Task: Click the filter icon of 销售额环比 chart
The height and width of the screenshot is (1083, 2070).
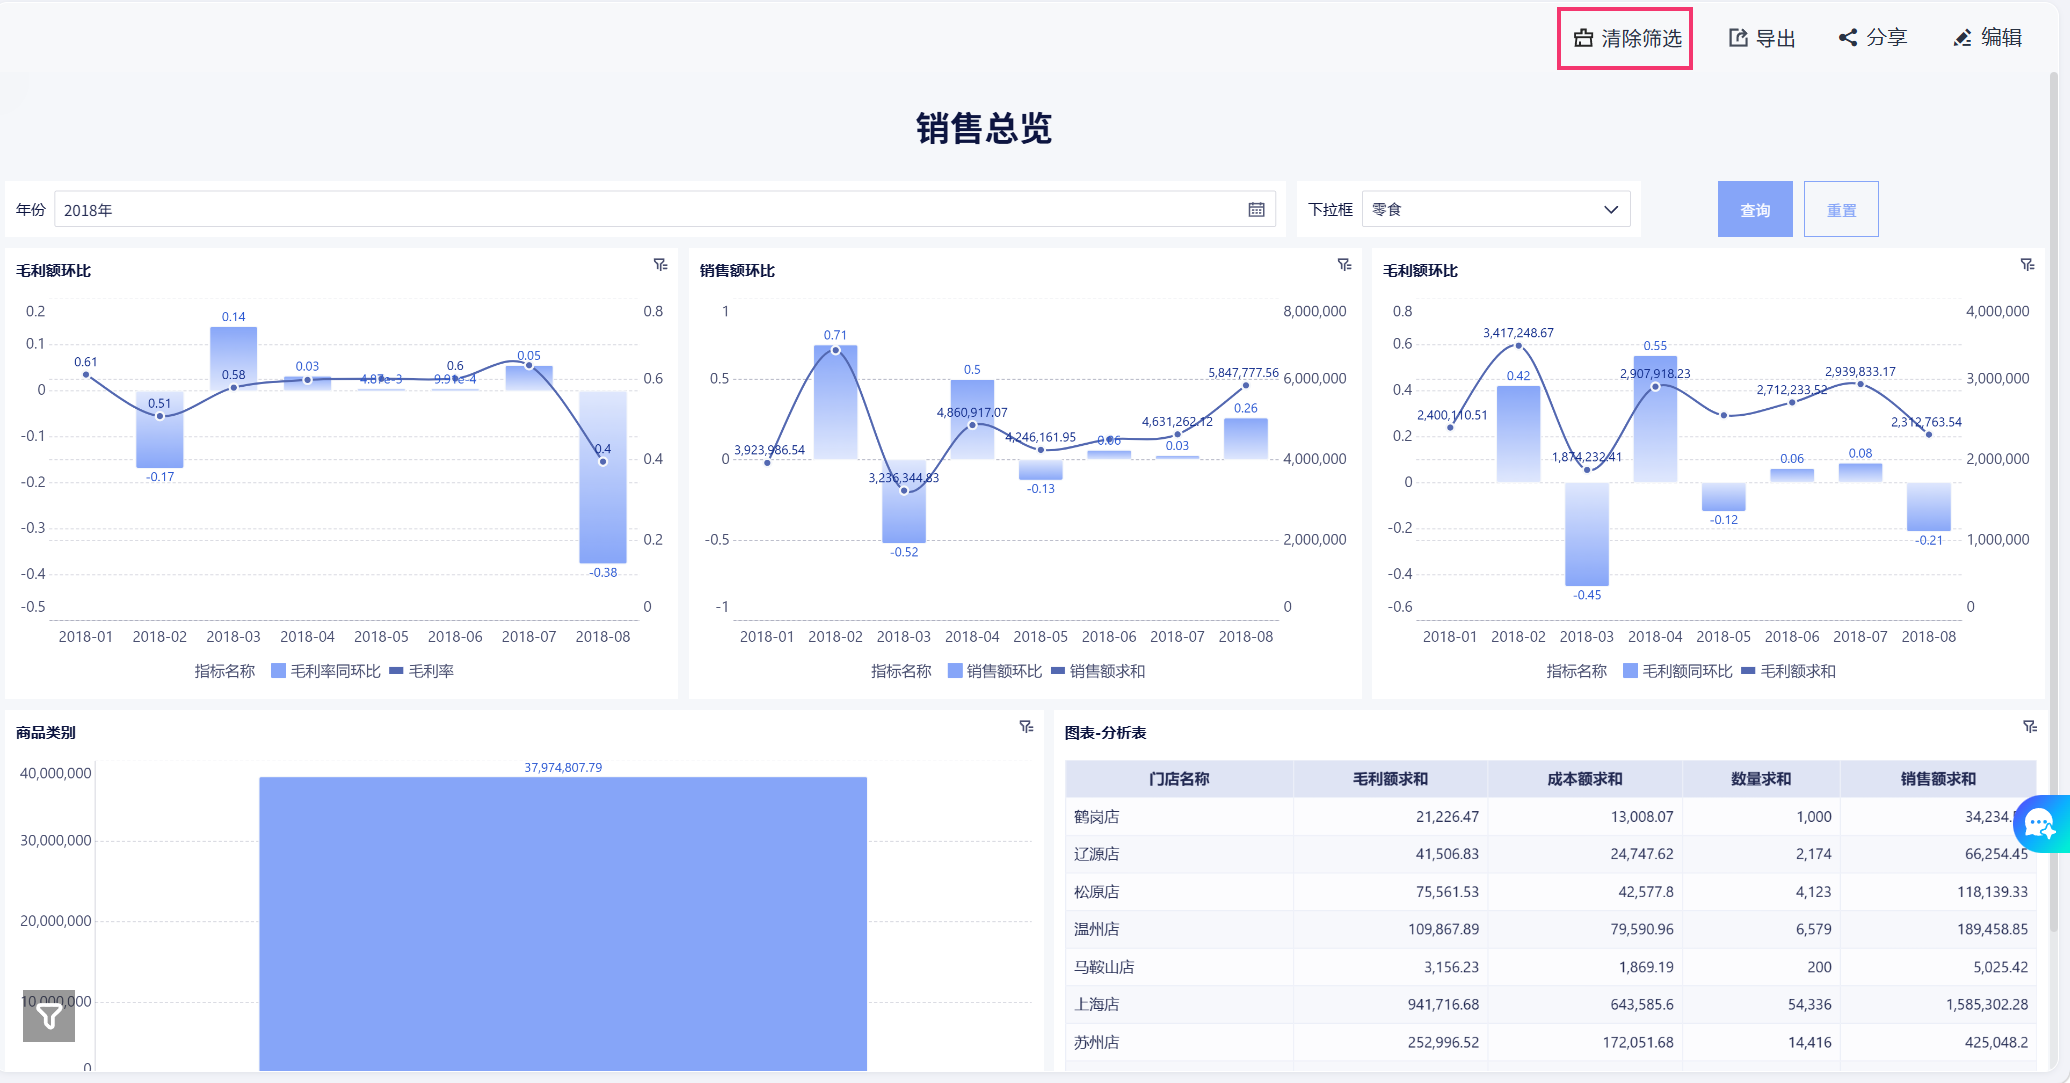Action: [x=1345, y=265]
